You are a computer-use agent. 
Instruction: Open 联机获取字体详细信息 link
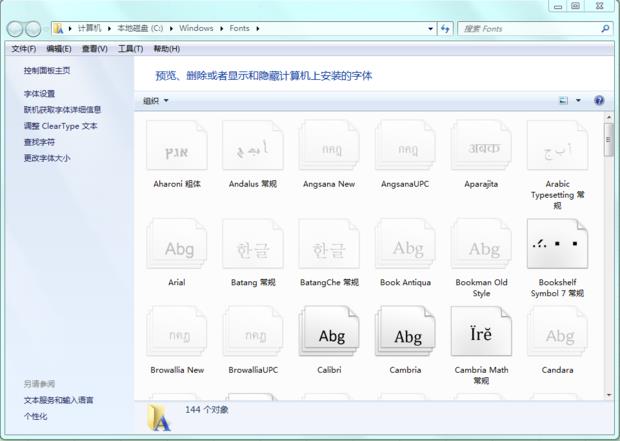62,110
